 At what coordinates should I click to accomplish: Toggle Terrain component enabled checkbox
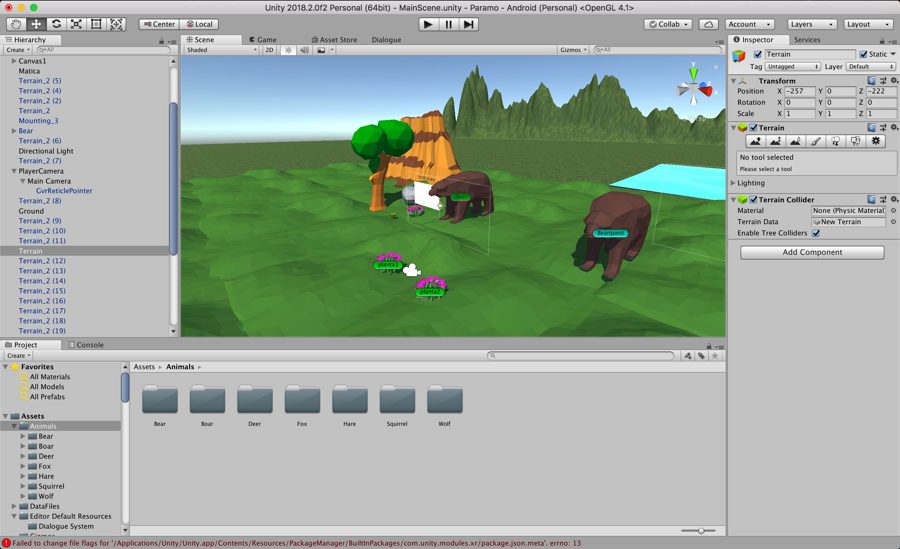coord(754,127)
